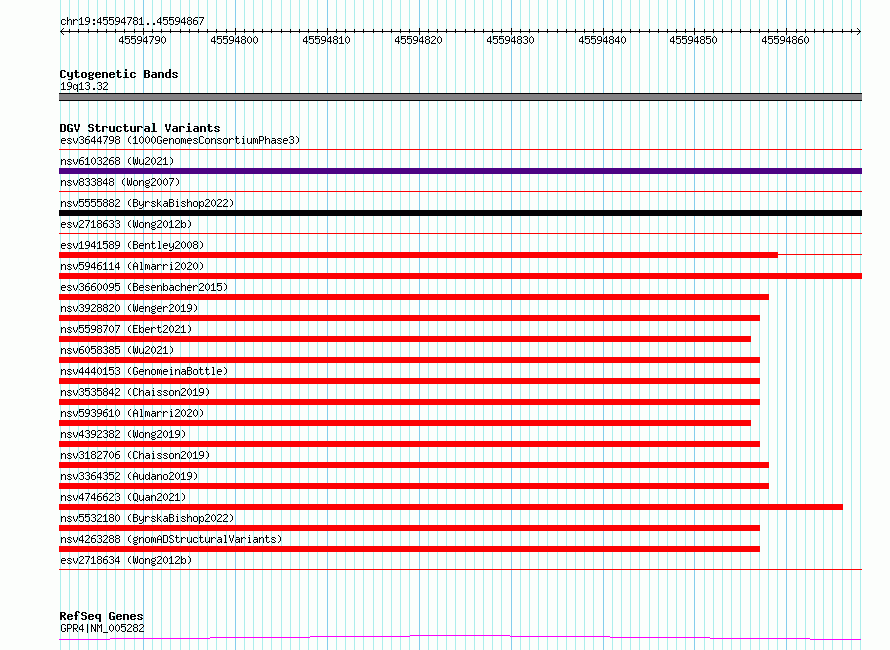Click the red nsv4440153 variant bar

[x=409, y=381]
